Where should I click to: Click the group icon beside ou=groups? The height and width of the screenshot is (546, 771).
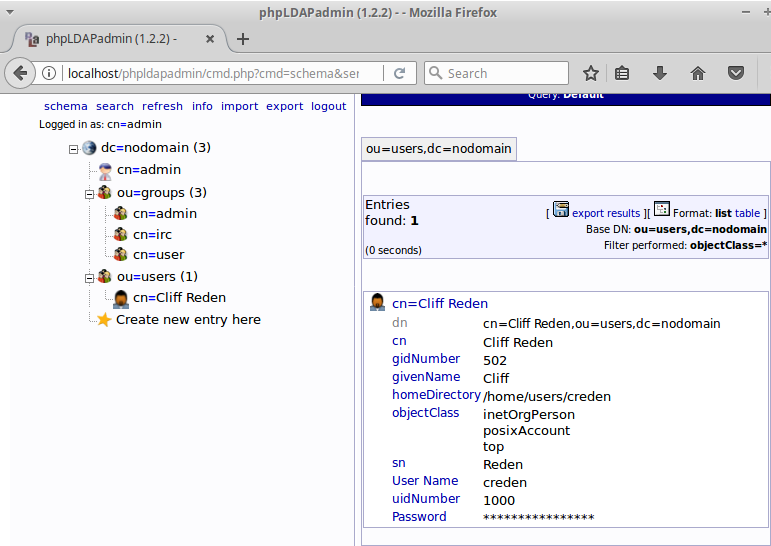(x=104, y=192)
